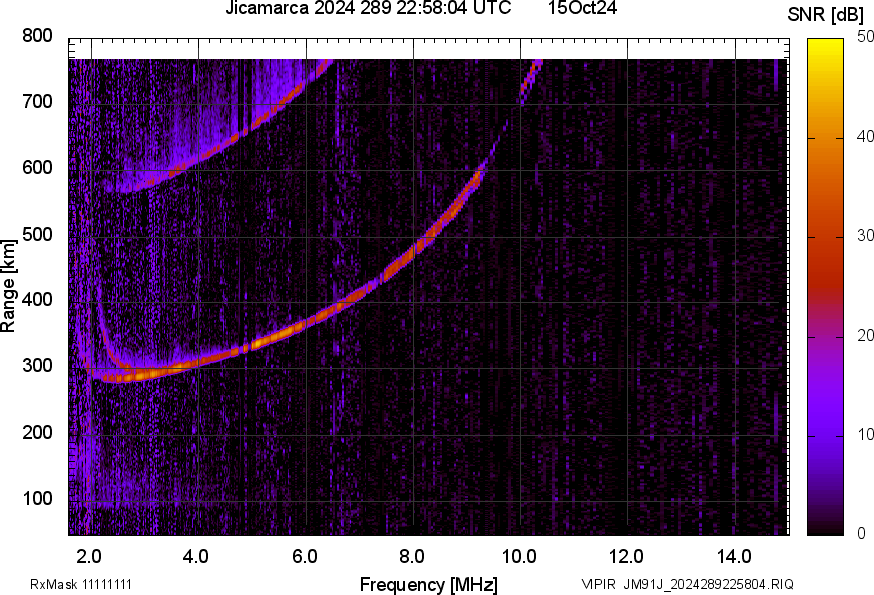Click the colorbar value '10'

tap(865, 435)
